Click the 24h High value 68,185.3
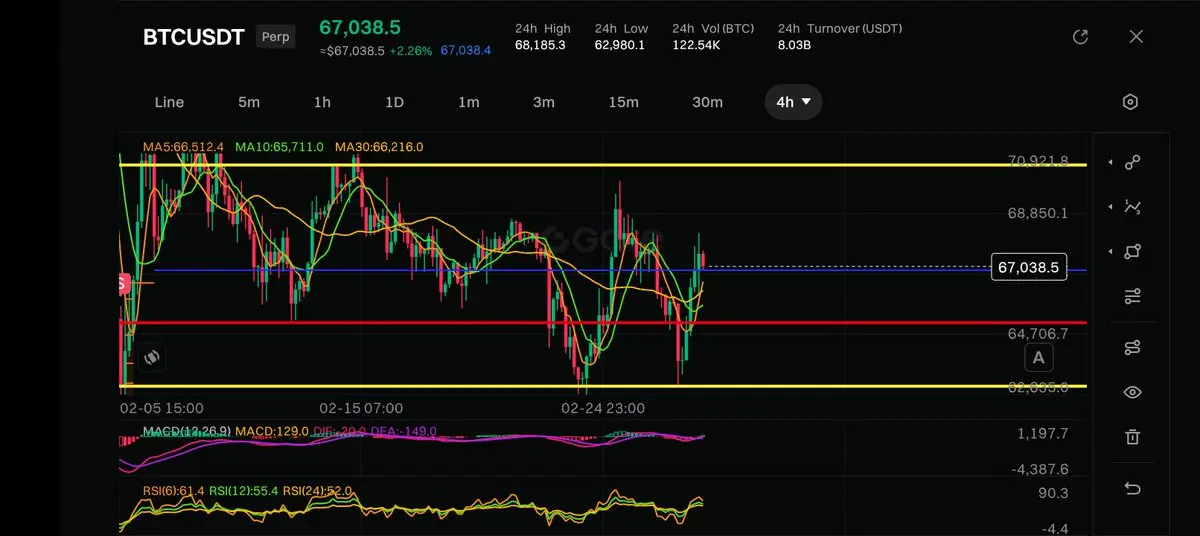Viewport: 1200px width, 536px height. (540, 45)
